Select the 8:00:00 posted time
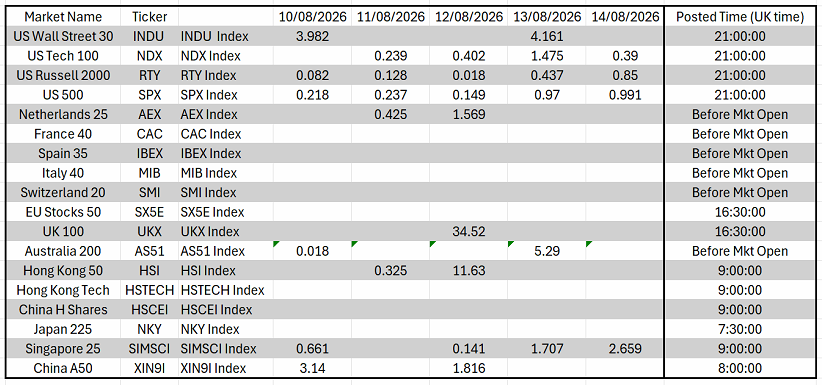This screenshot has width=822, height=385. [x=740, y=368]
